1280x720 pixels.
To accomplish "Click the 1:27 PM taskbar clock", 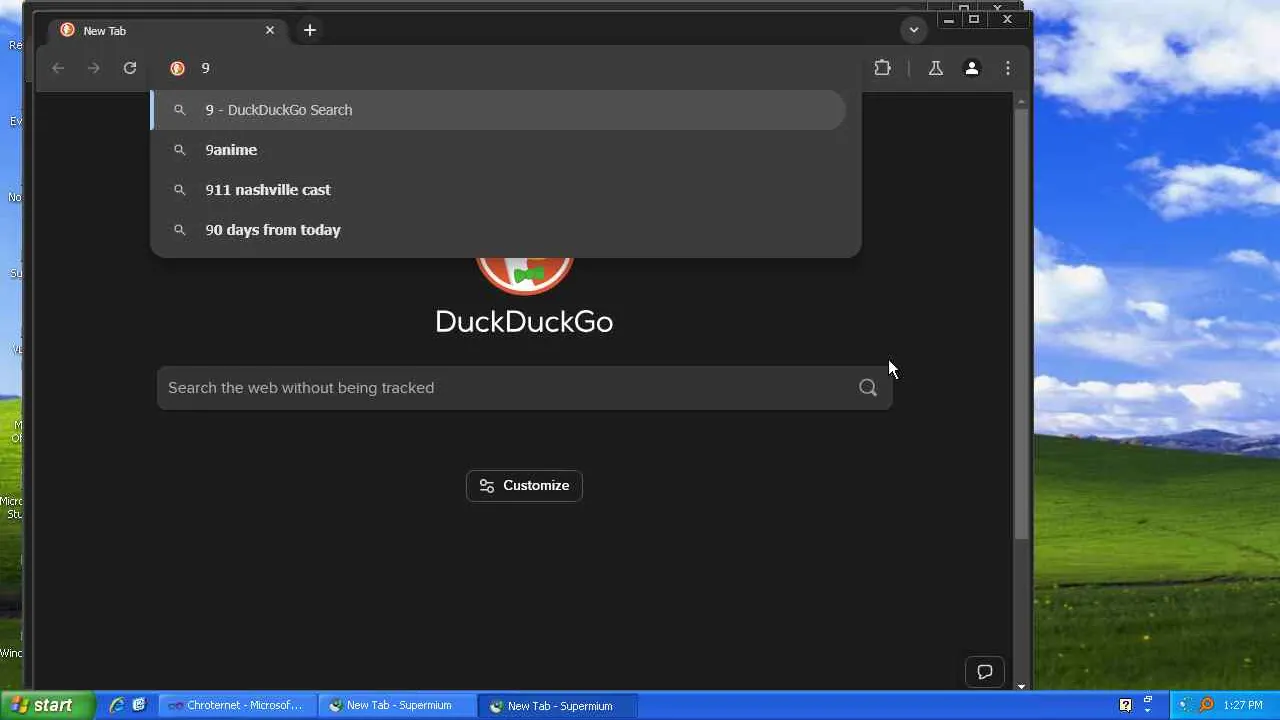I will (x=1243, y=705).
